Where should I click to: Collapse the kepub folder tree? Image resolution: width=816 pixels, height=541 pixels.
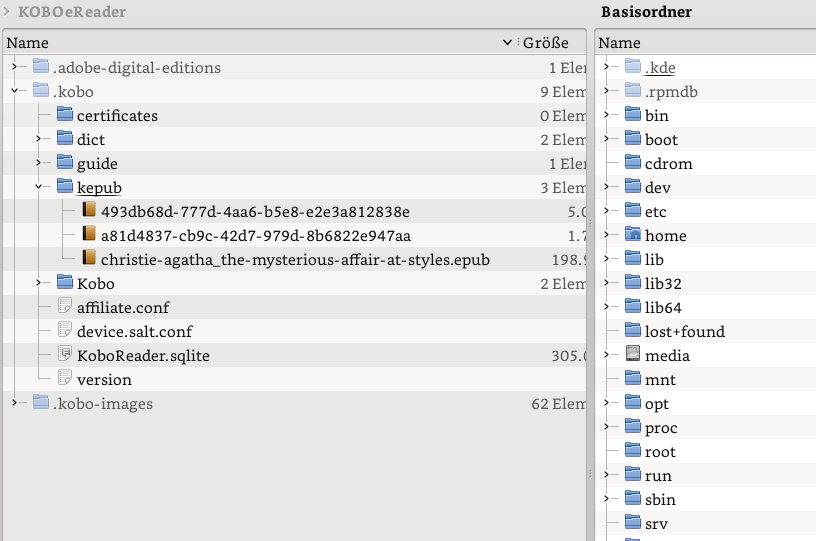38,187
